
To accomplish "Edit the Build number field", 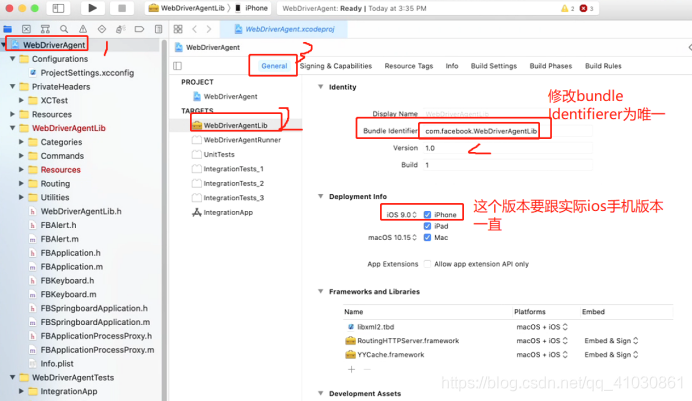I will pyautogui.click(x=508, y=165).
